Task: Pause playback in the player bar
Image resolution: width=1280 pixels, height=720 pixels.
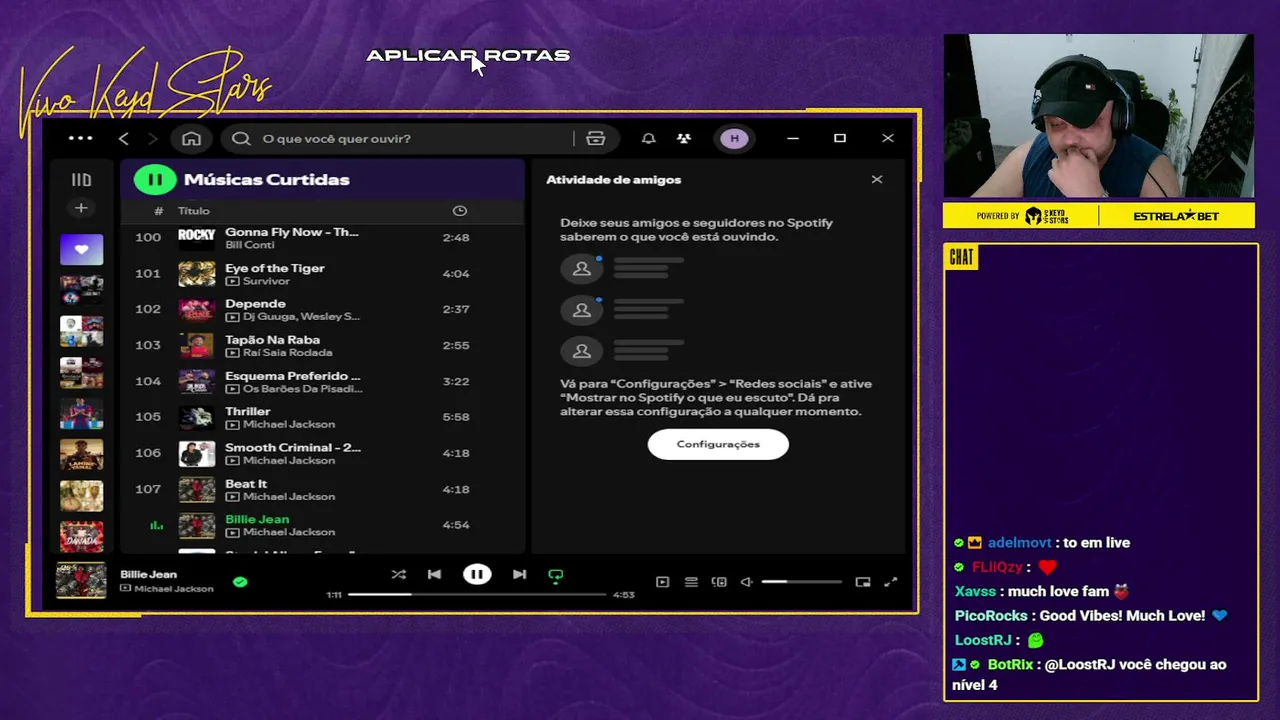Action: coord(477,574)
